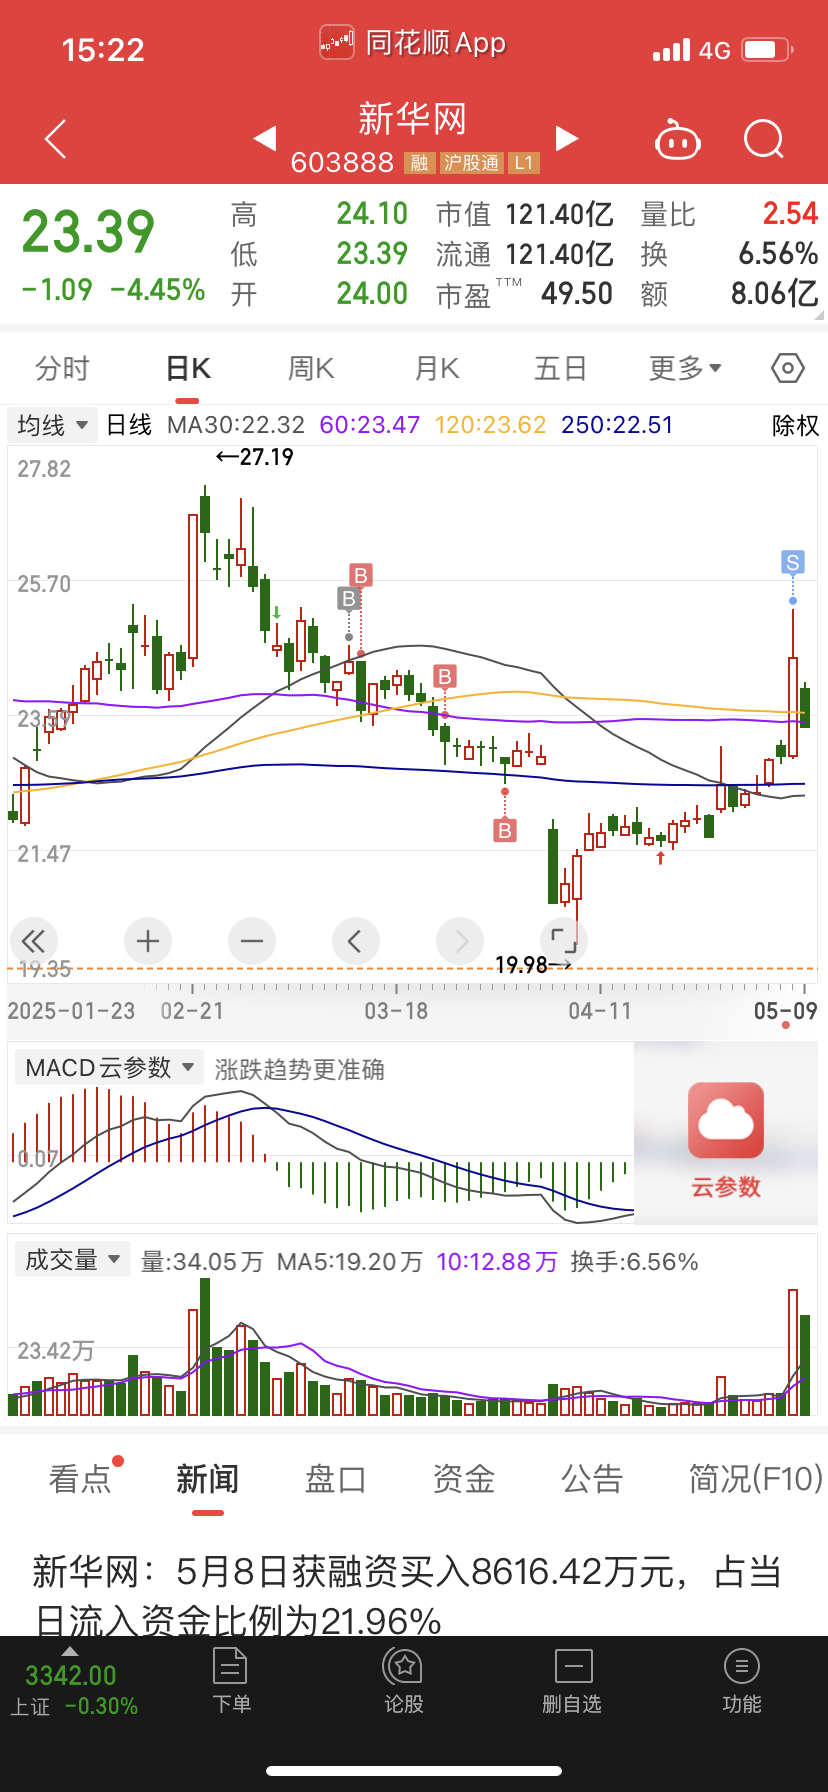Zoom in chart with plus button
828x1792 pixels.
pyautogui.click(x=148, y=940)
